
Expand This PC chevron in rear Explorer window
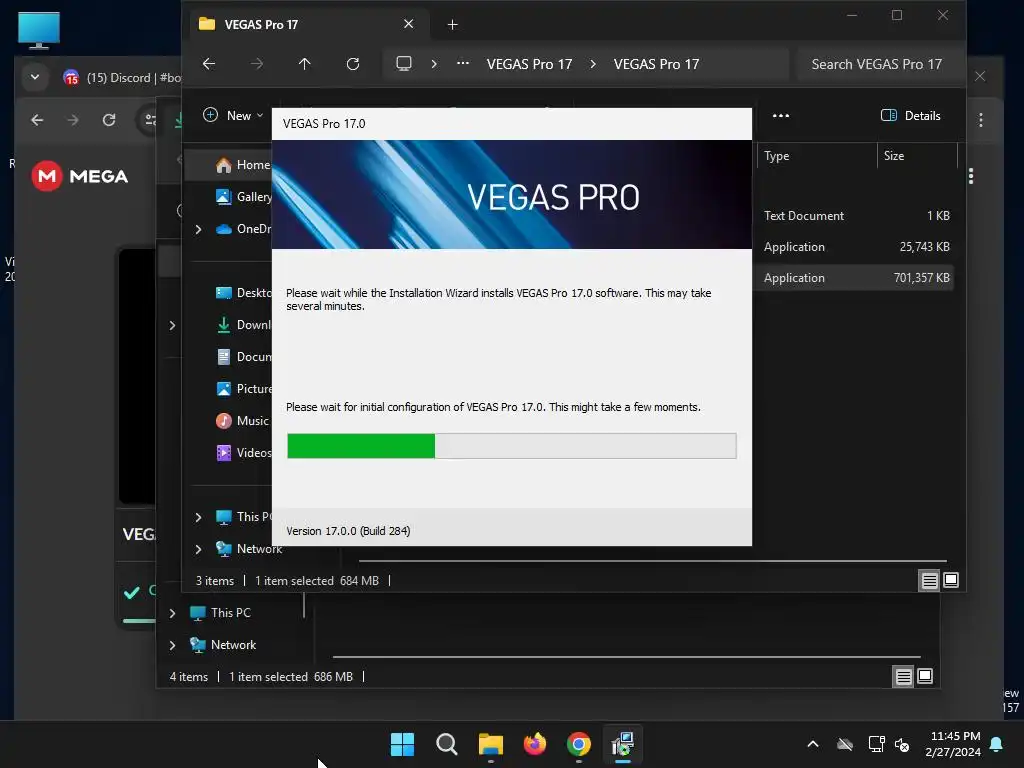[172, 613]
